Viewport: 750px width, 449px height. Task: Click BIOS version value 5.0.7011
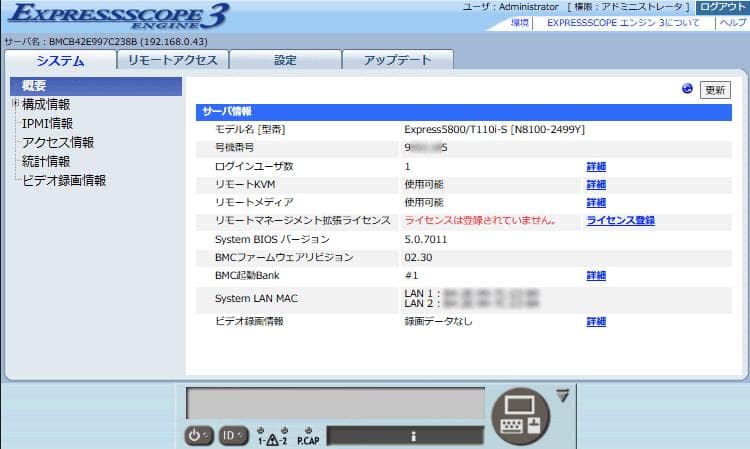point(426,239)
